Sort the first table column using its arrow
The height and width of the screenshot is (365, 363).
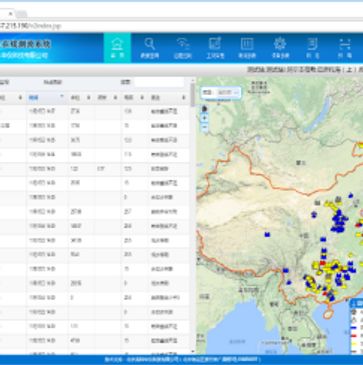[x=20, y=98]
